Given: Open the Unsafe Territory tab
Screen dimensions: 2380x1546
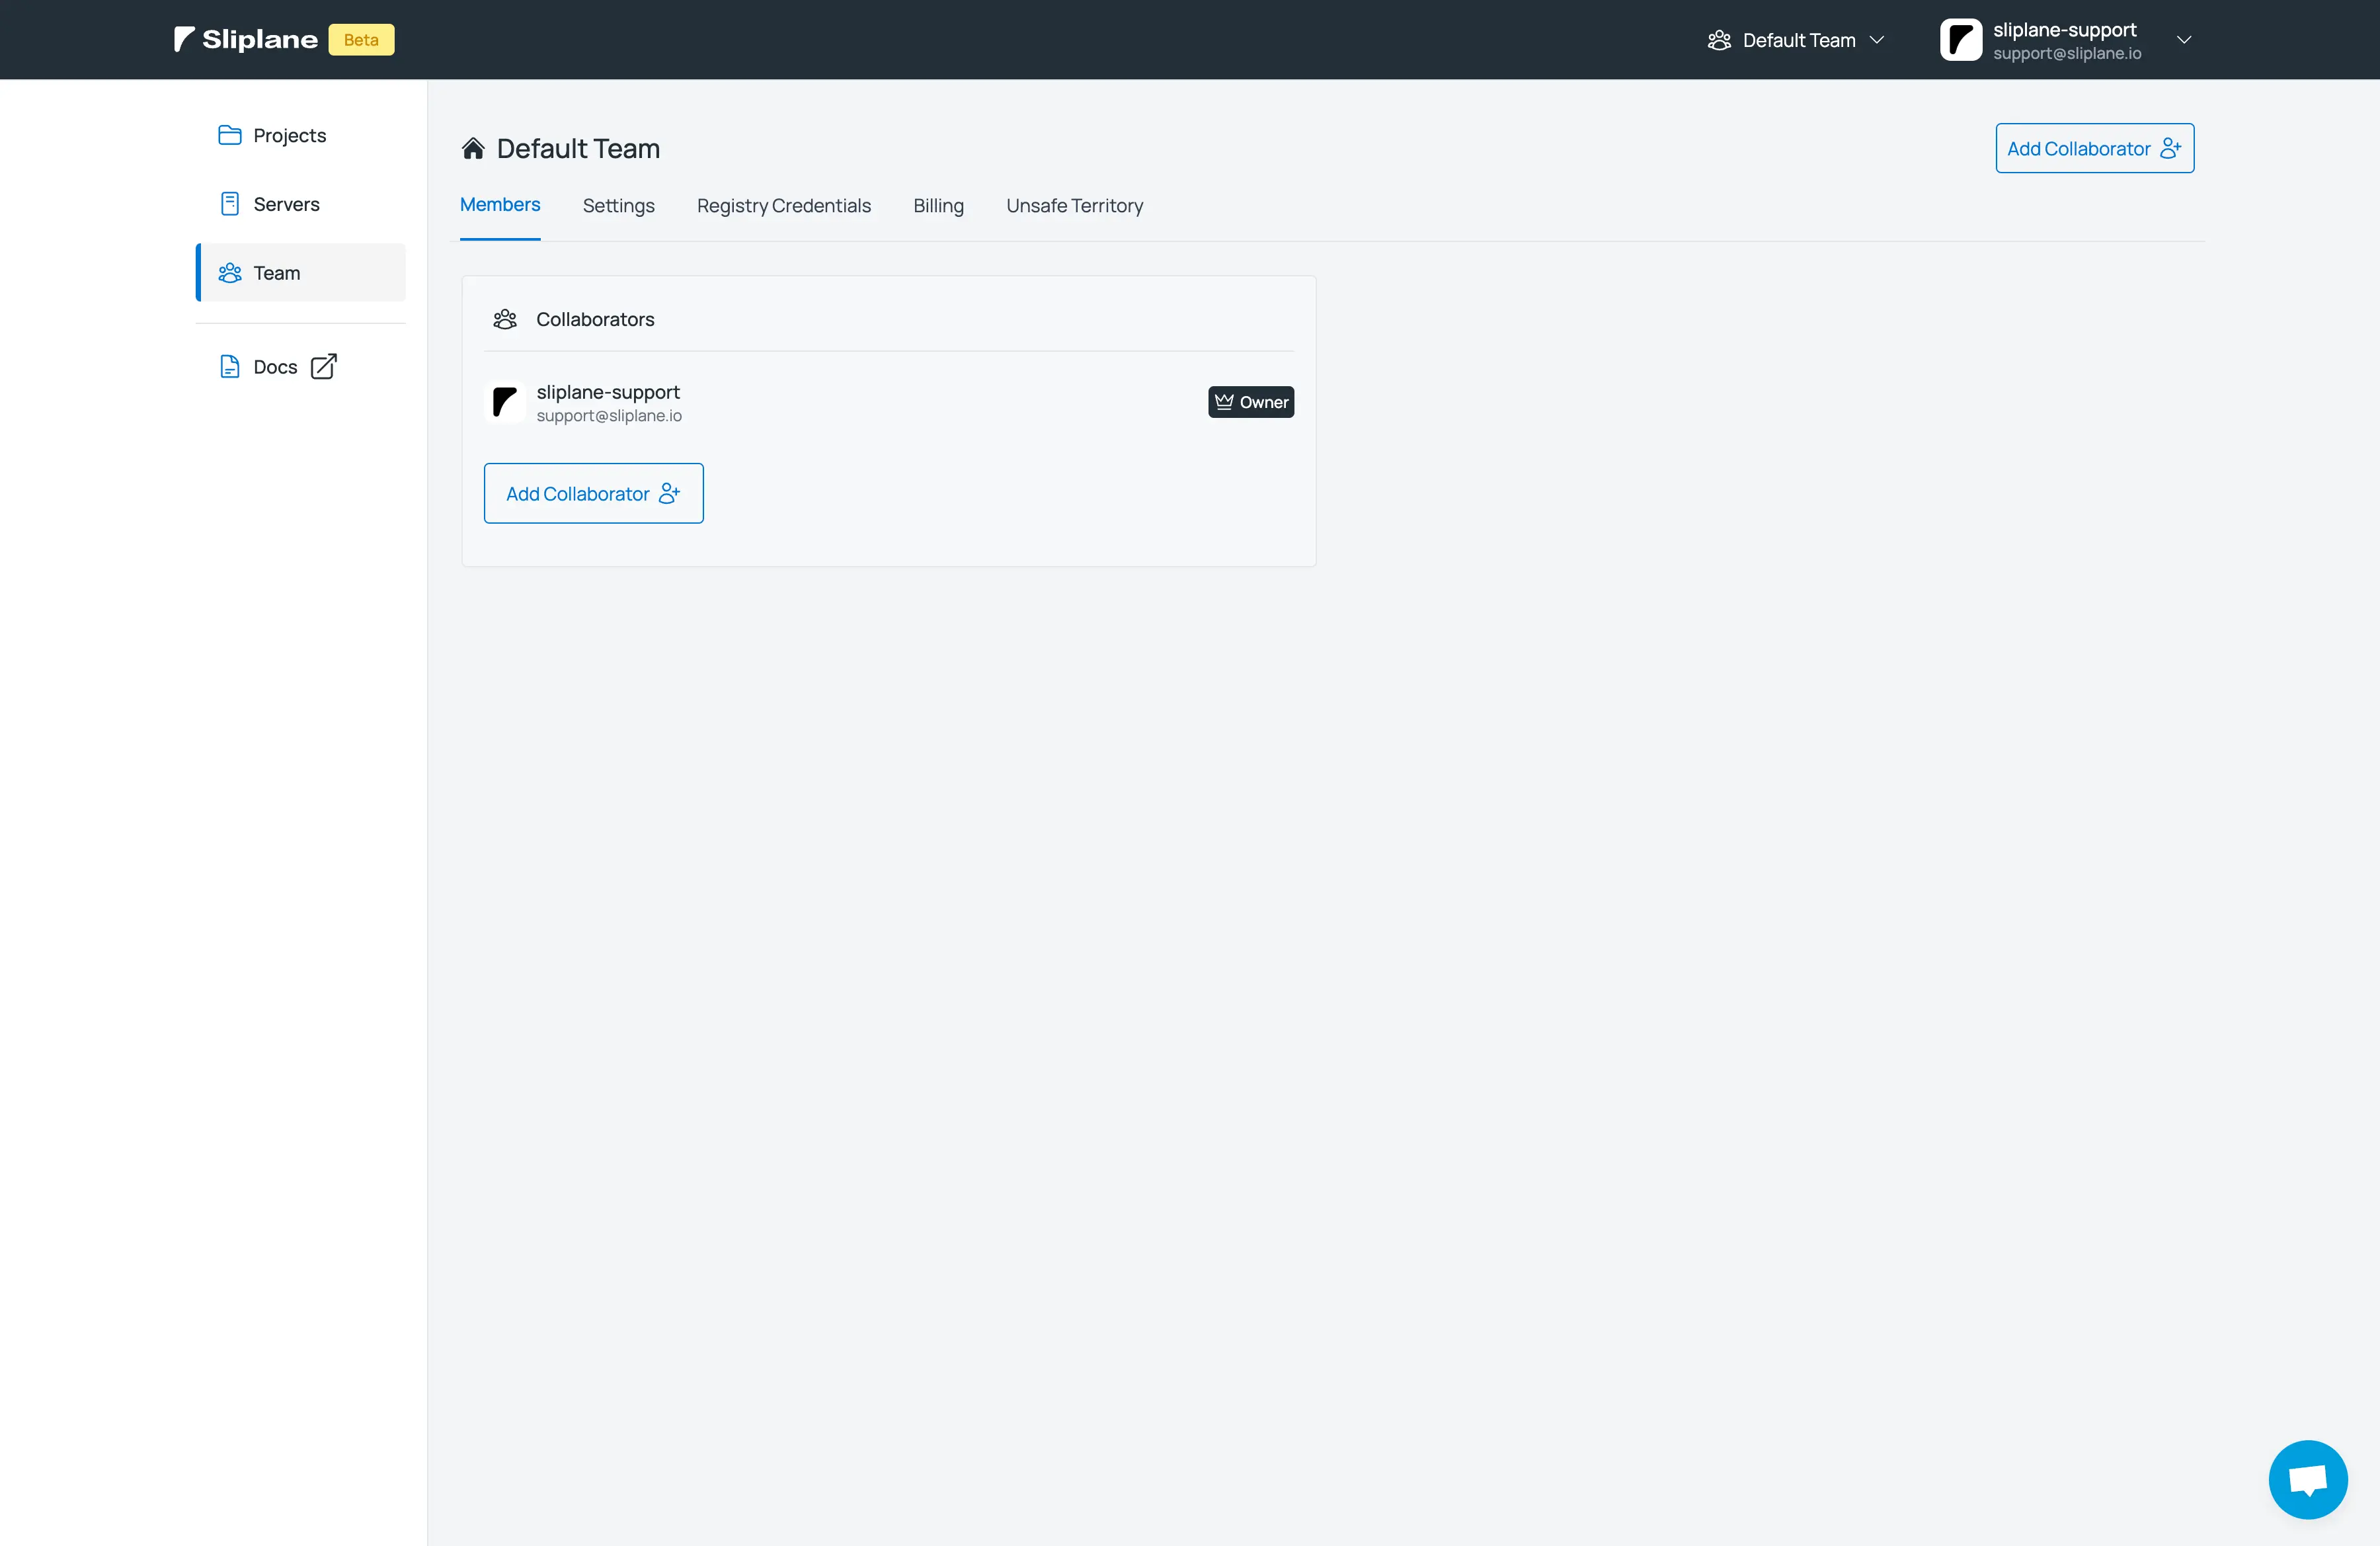Looking at the screenshot, I should click(1075, 206).
